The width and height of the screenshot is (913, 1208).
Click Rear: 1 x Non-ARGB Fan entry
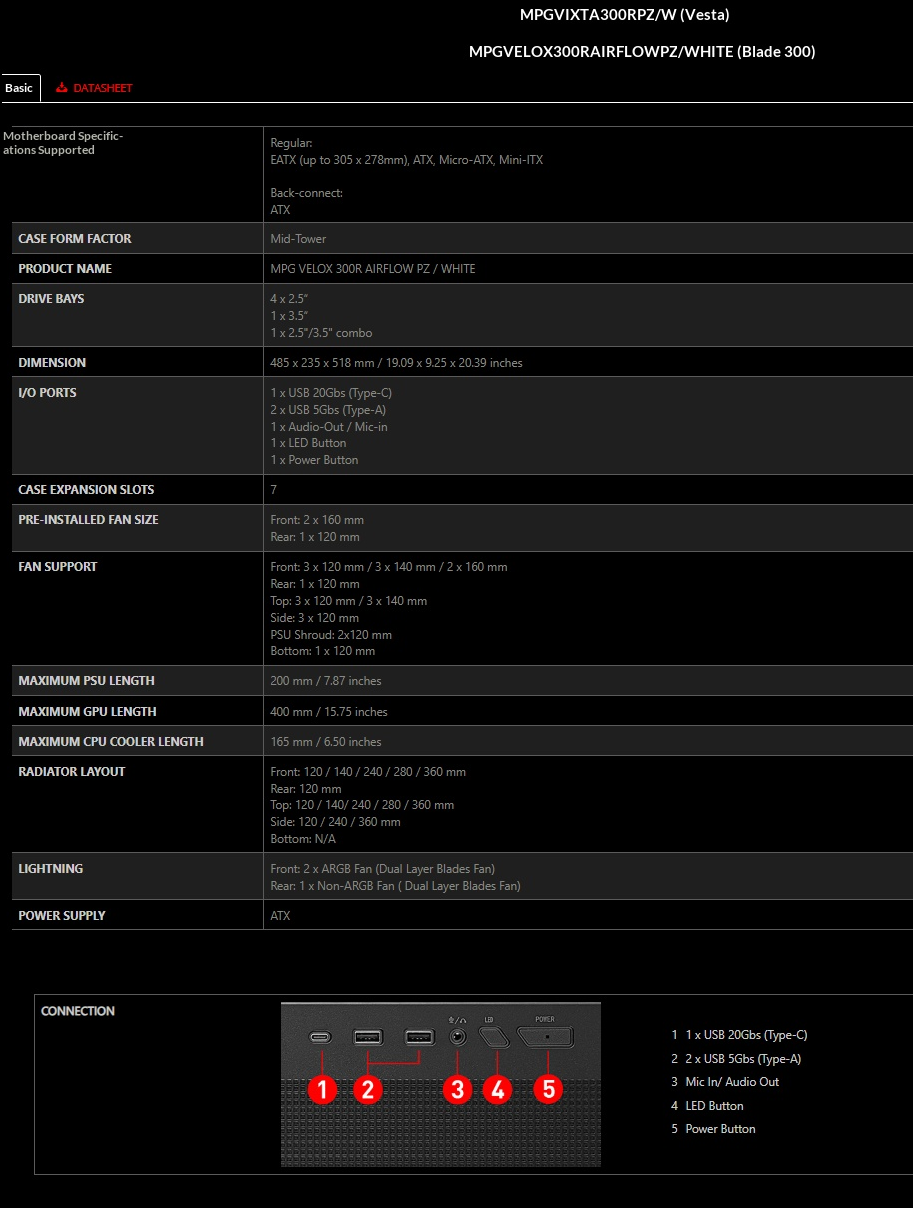395,886
